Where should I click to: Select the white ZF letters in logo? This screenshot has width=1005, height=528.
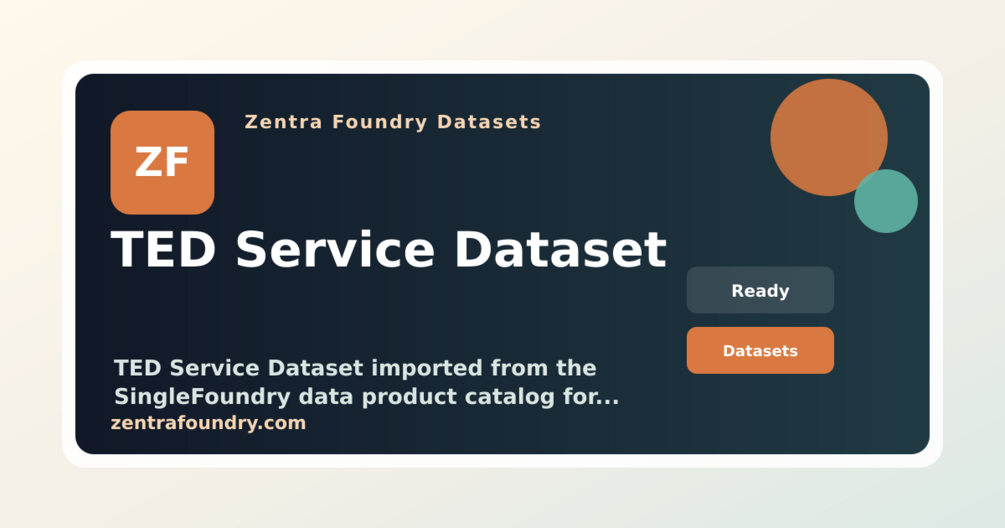point(162,163)
